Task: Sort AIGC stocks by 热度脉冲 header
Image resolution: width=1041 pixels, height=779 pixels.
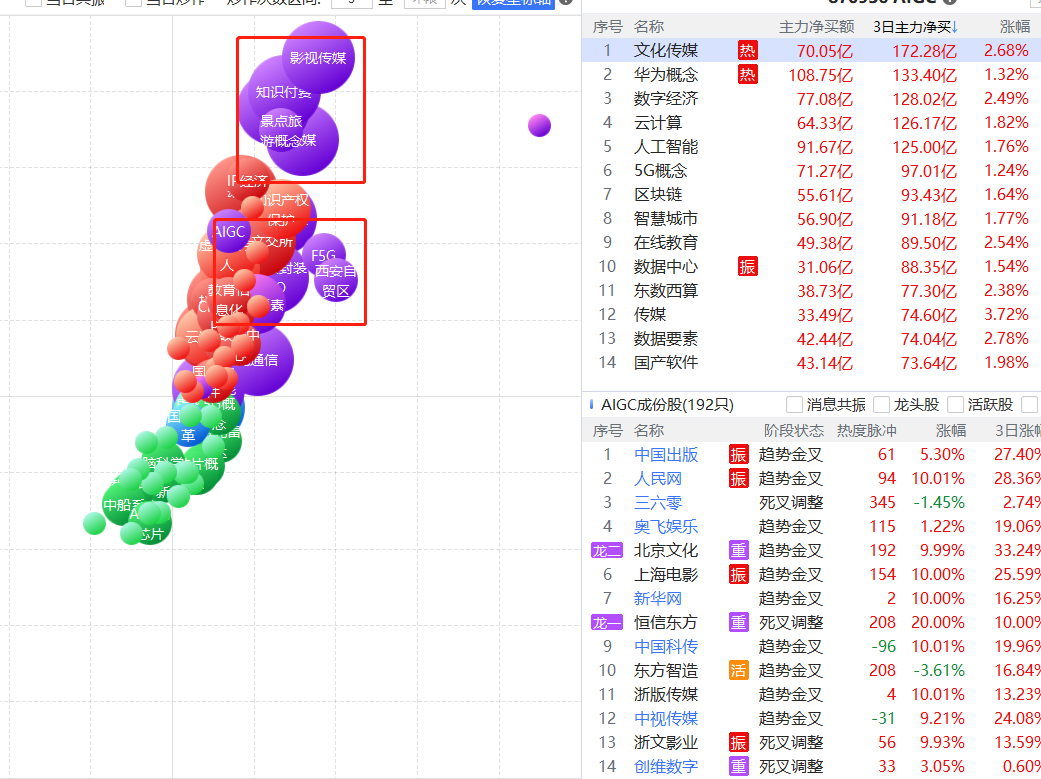Action: (x=866, y=430)
